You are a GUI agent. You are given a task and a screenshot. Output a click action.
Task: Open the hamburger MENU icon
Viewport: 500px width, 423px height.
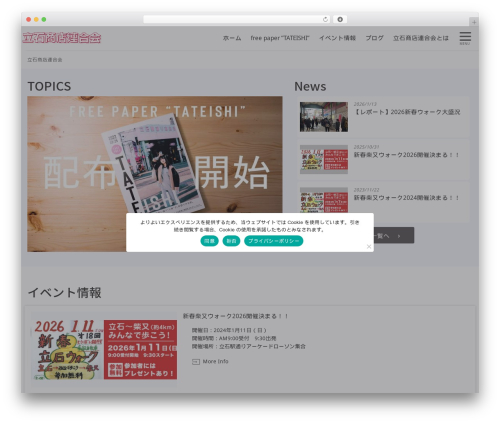pyautogui.click(x=465, y=38)
